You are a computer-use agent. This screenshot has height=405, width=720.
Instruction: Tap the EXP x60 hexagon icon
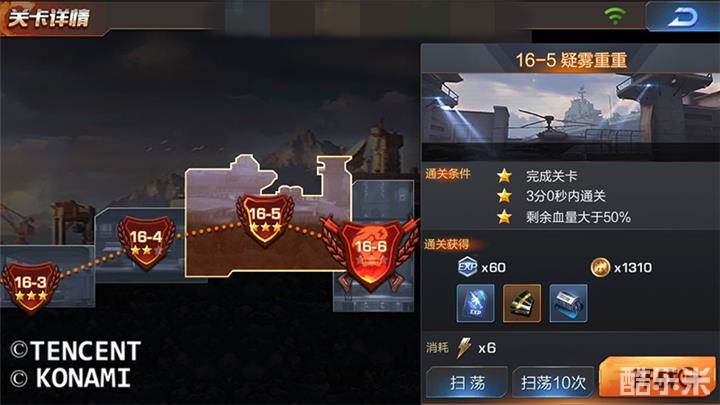[467, 267]
